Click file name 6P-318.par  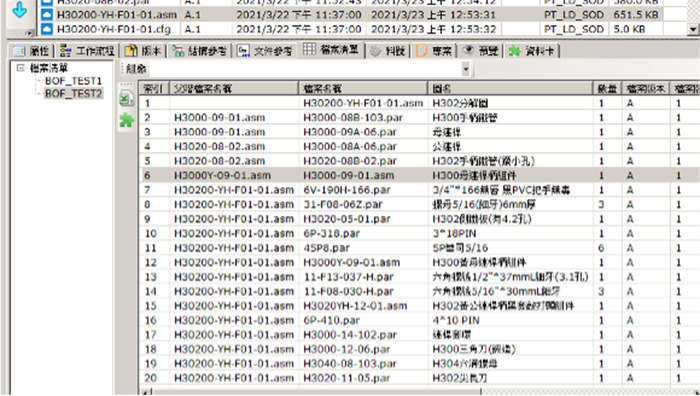tap(331, 233)
